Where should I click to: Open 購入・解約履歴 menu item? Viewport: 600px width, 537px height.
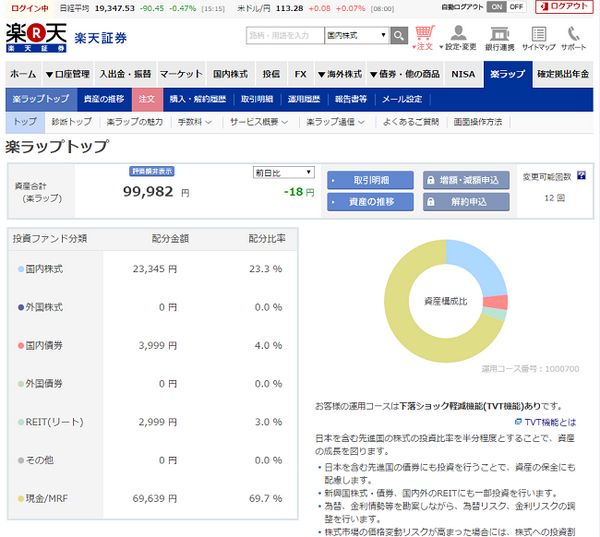[x=198, y=99]
